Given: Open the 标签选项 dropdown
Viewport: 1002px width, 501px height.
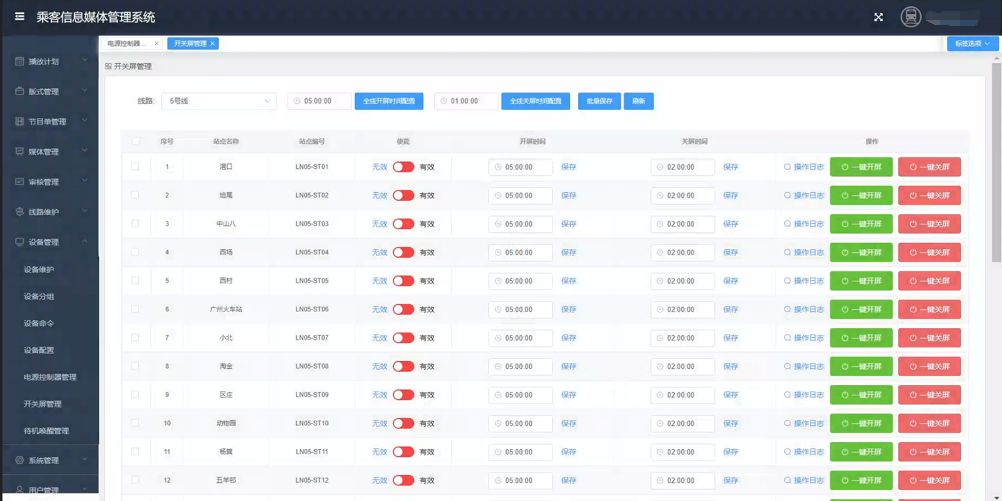Looking at the screenshot, I should [972, 44].
